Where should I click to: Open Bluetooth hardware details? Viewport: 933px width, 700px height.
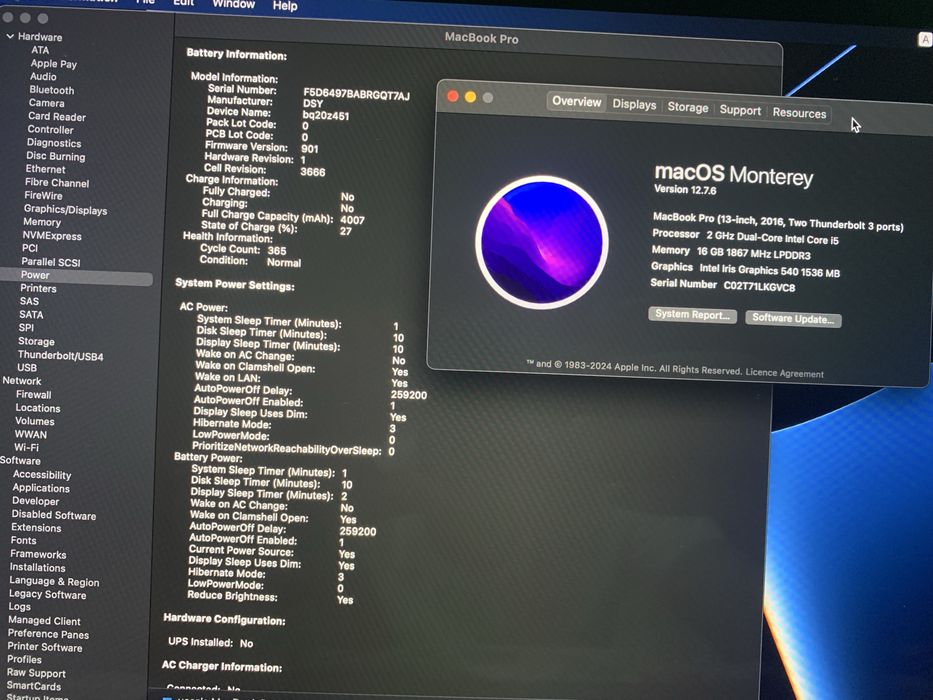click(x=52, y=90)
